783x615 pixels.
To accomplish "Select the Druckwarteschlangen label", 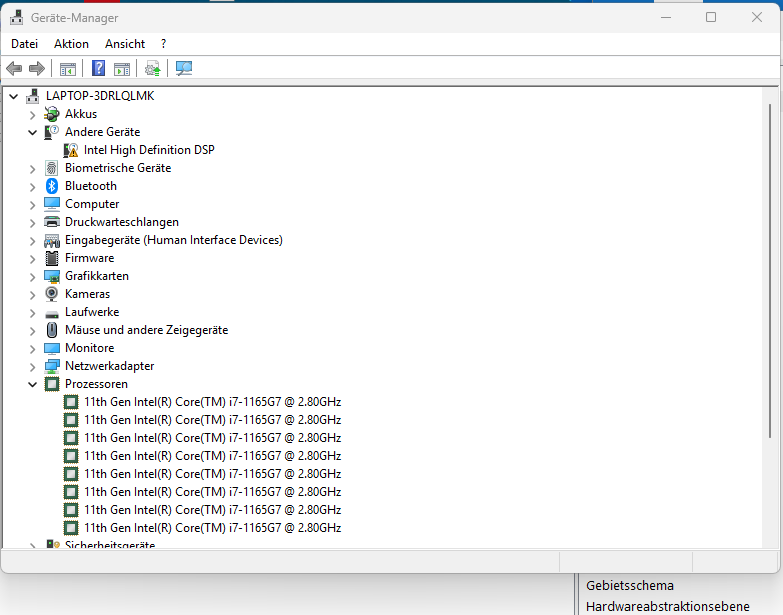I will point(122,222).
